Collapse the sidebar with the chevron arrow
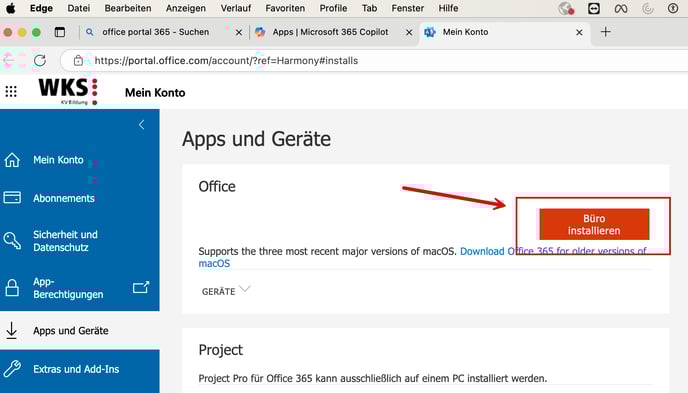The height and width of the screenshot is (393, 688). click(141, 125)
